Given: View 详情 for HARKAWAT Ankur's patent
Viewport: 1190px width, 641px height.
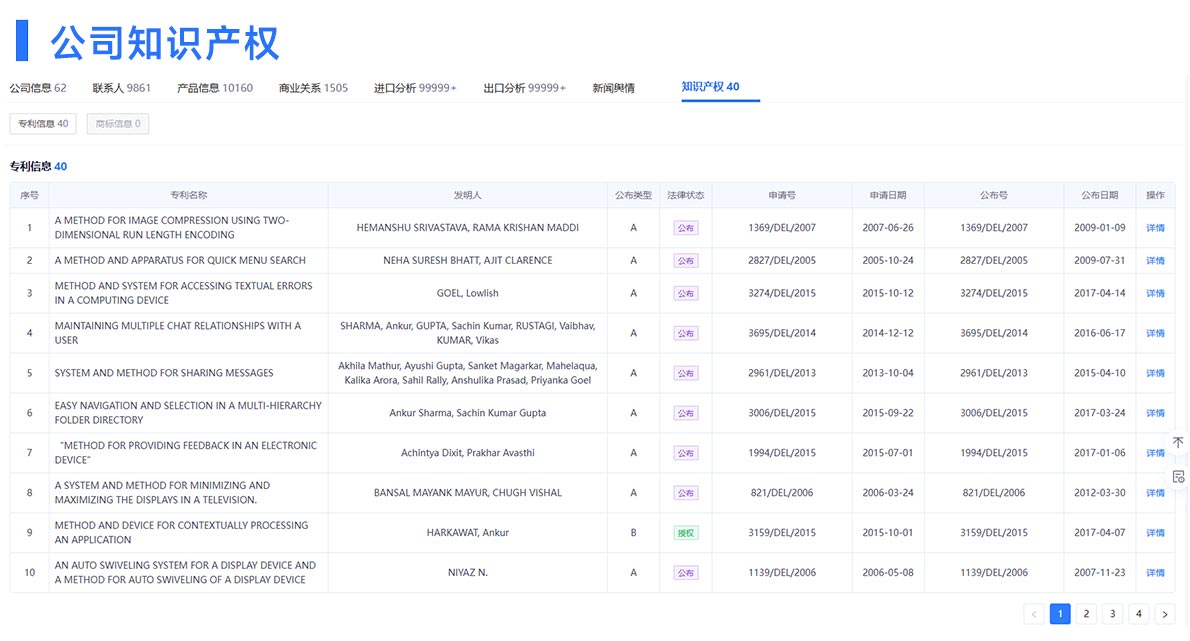Looking at the screenshot, I should click(1155, 533).
